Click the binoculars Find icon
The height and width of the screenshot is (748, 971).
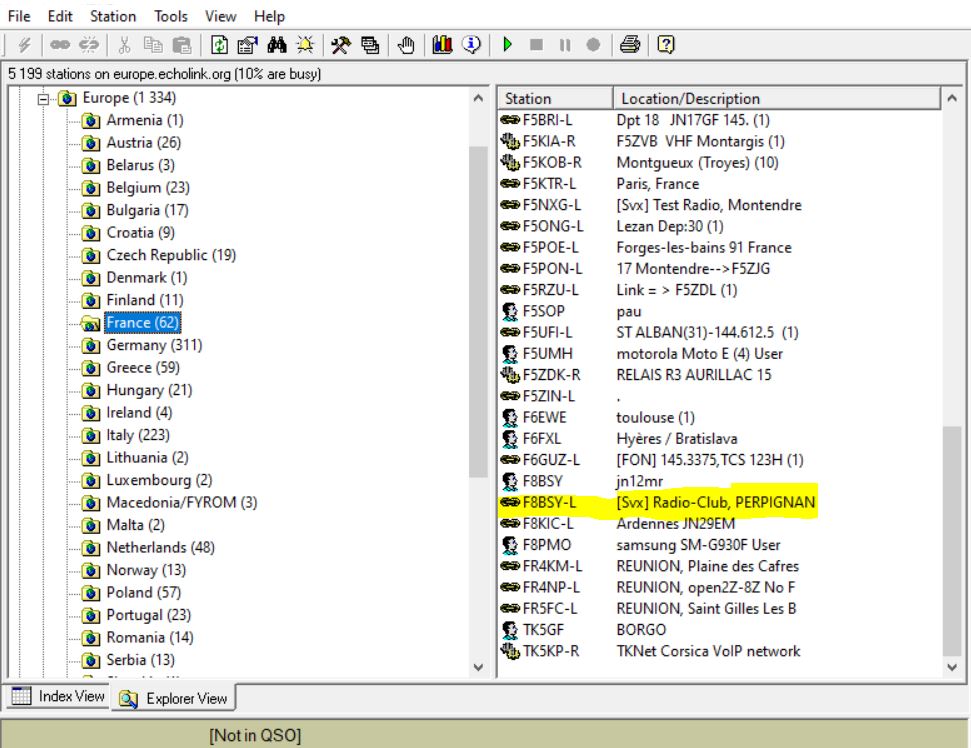pyautogui.click(x=277, y=45)
